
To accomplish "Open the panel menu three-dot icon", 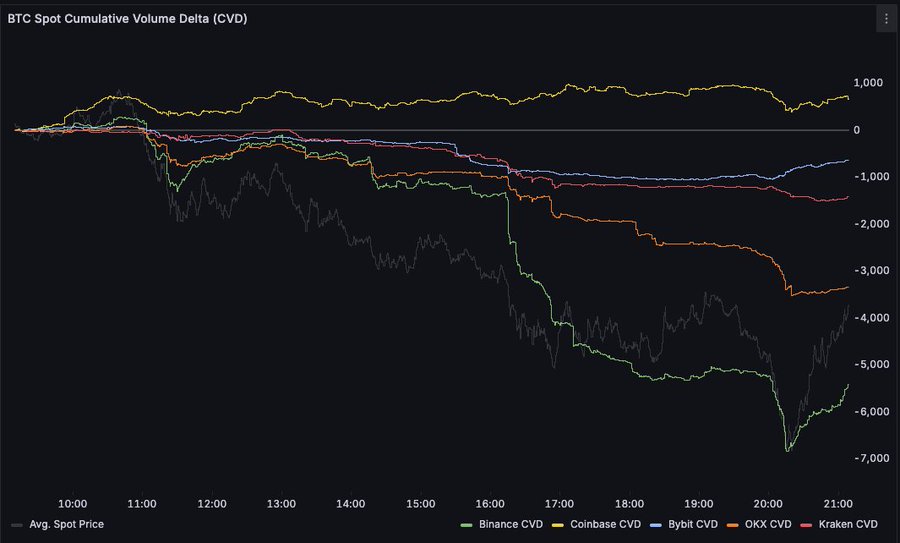I will 885,18.
